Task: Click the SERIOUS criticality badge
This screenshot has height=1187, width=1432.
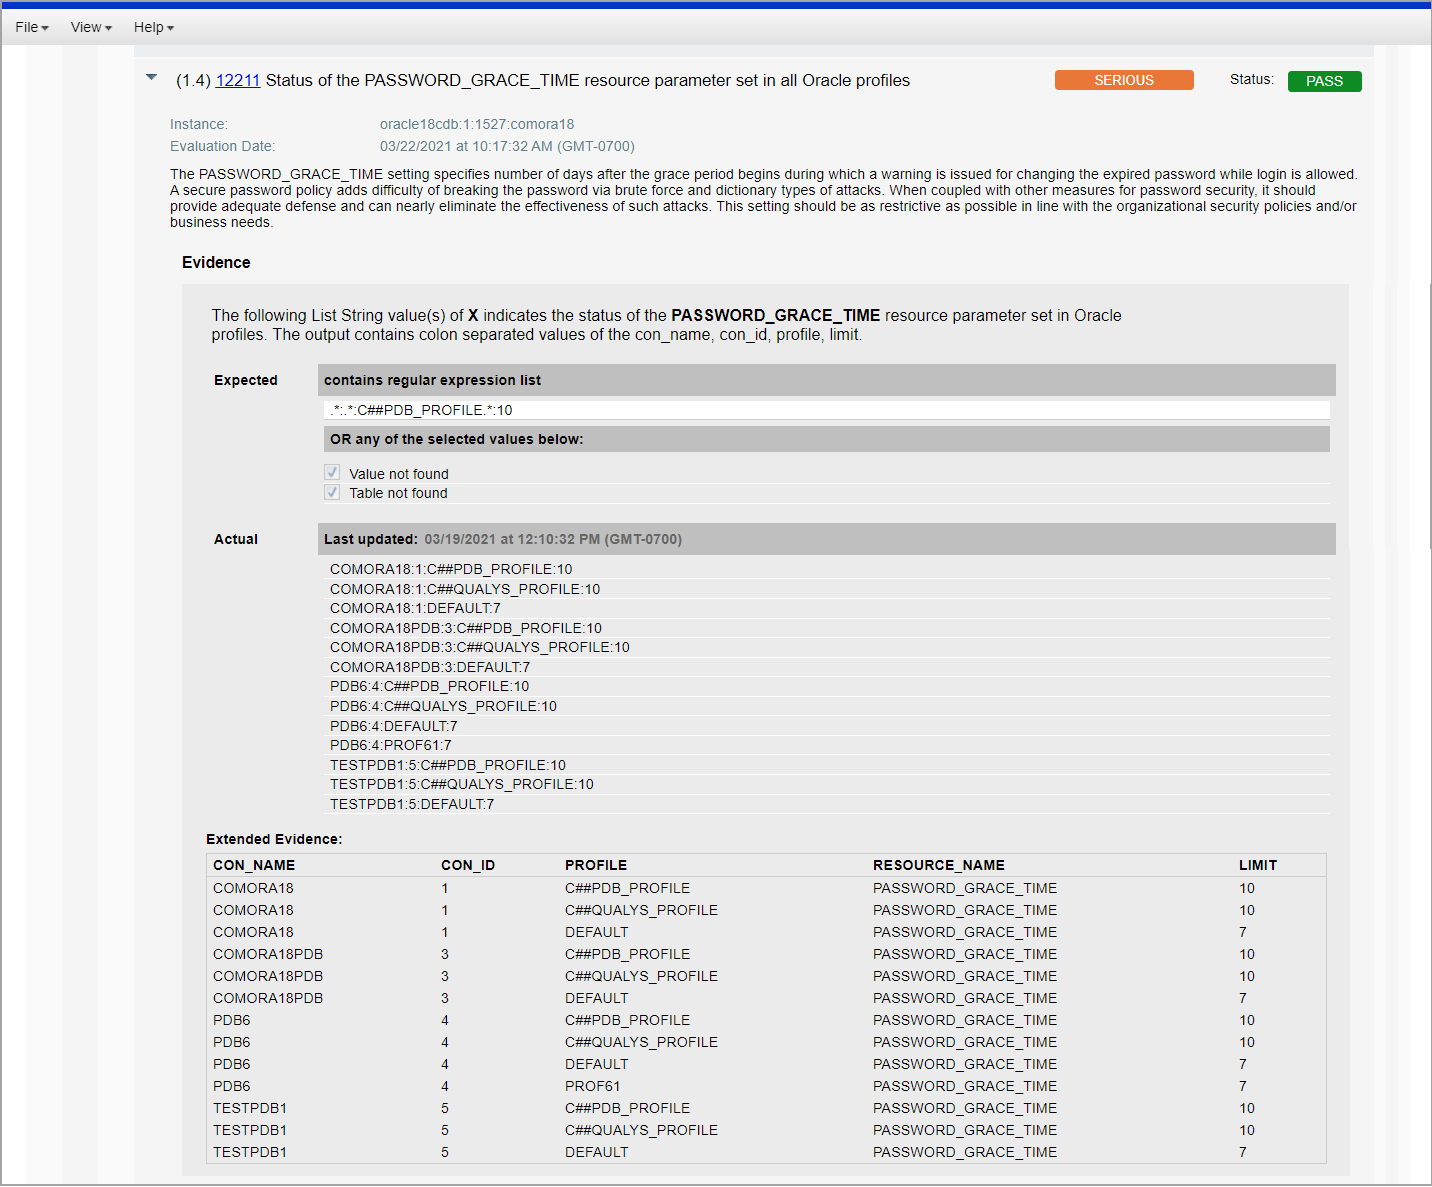Action: [1123, 79]
